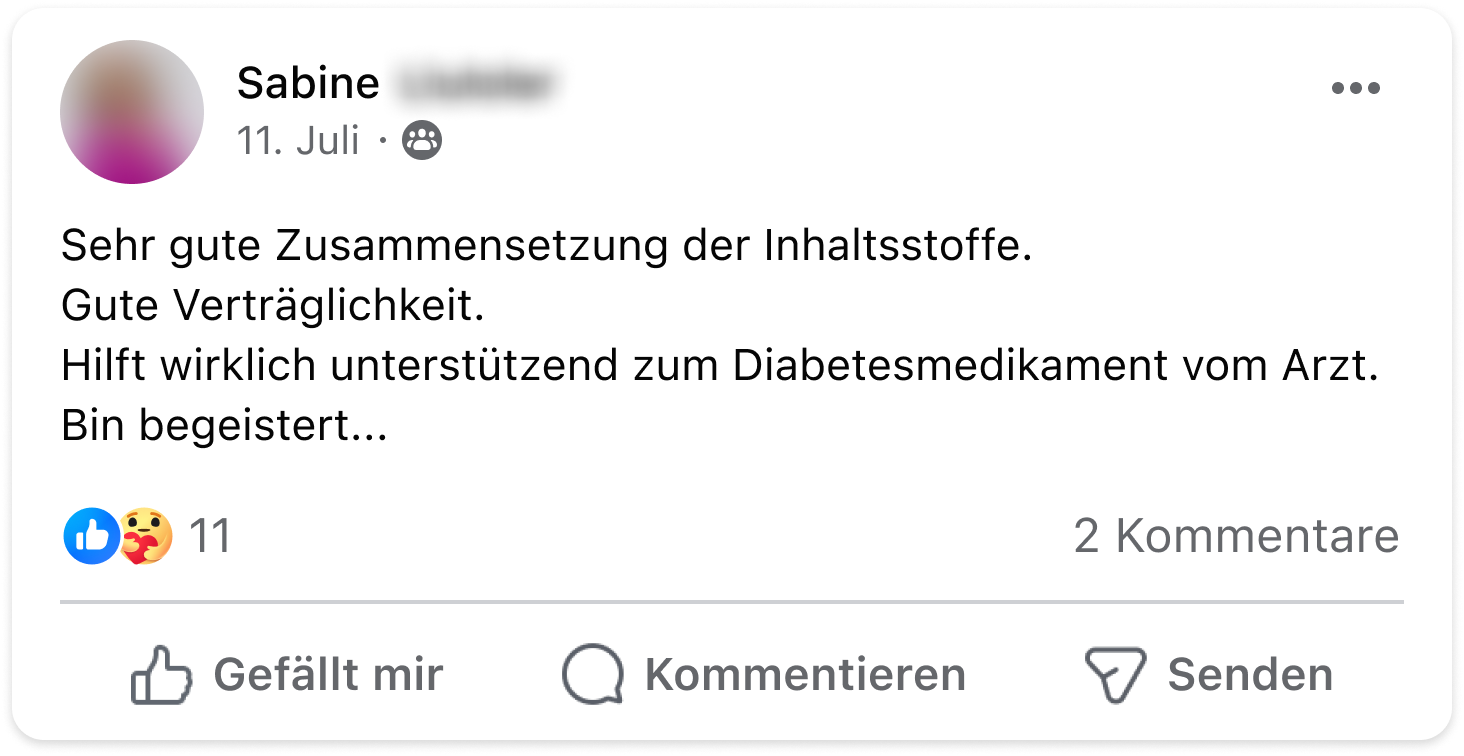Viewport: 1464px width, 756px height.
Task: Click the blue thumbs-up reaction icon
Action: [91, 536]
